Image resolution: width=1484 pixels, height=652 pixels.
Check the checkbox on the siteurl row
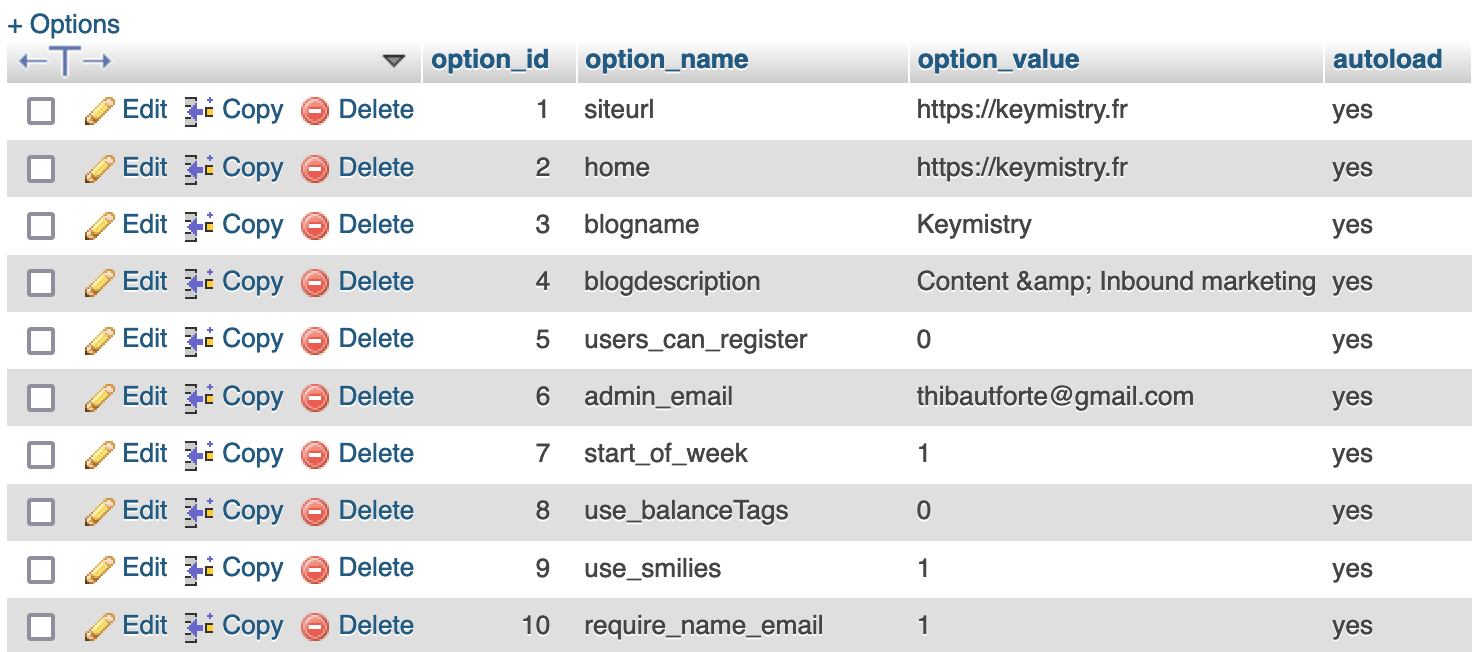[x=40, y=110]
